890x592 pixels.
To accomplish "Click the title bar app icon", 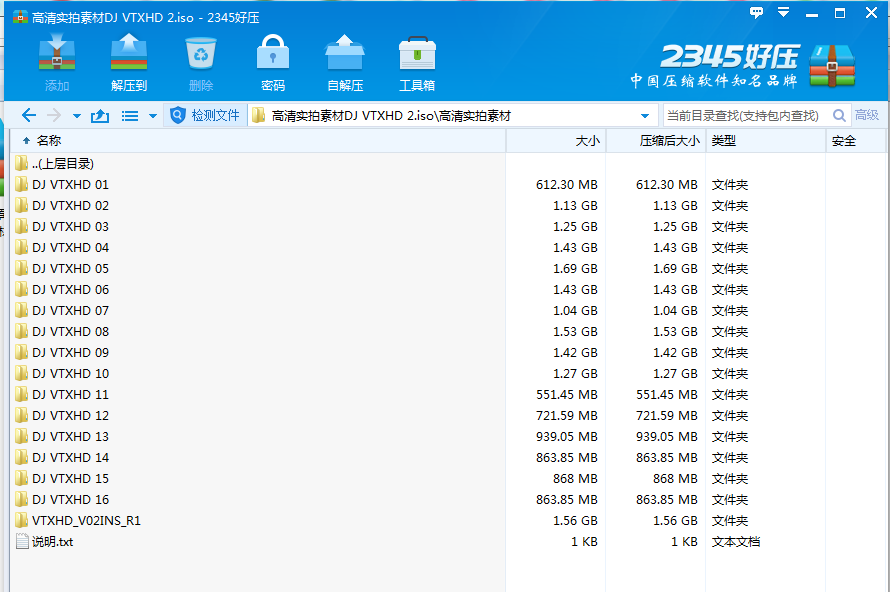I will tap(20, 17).
